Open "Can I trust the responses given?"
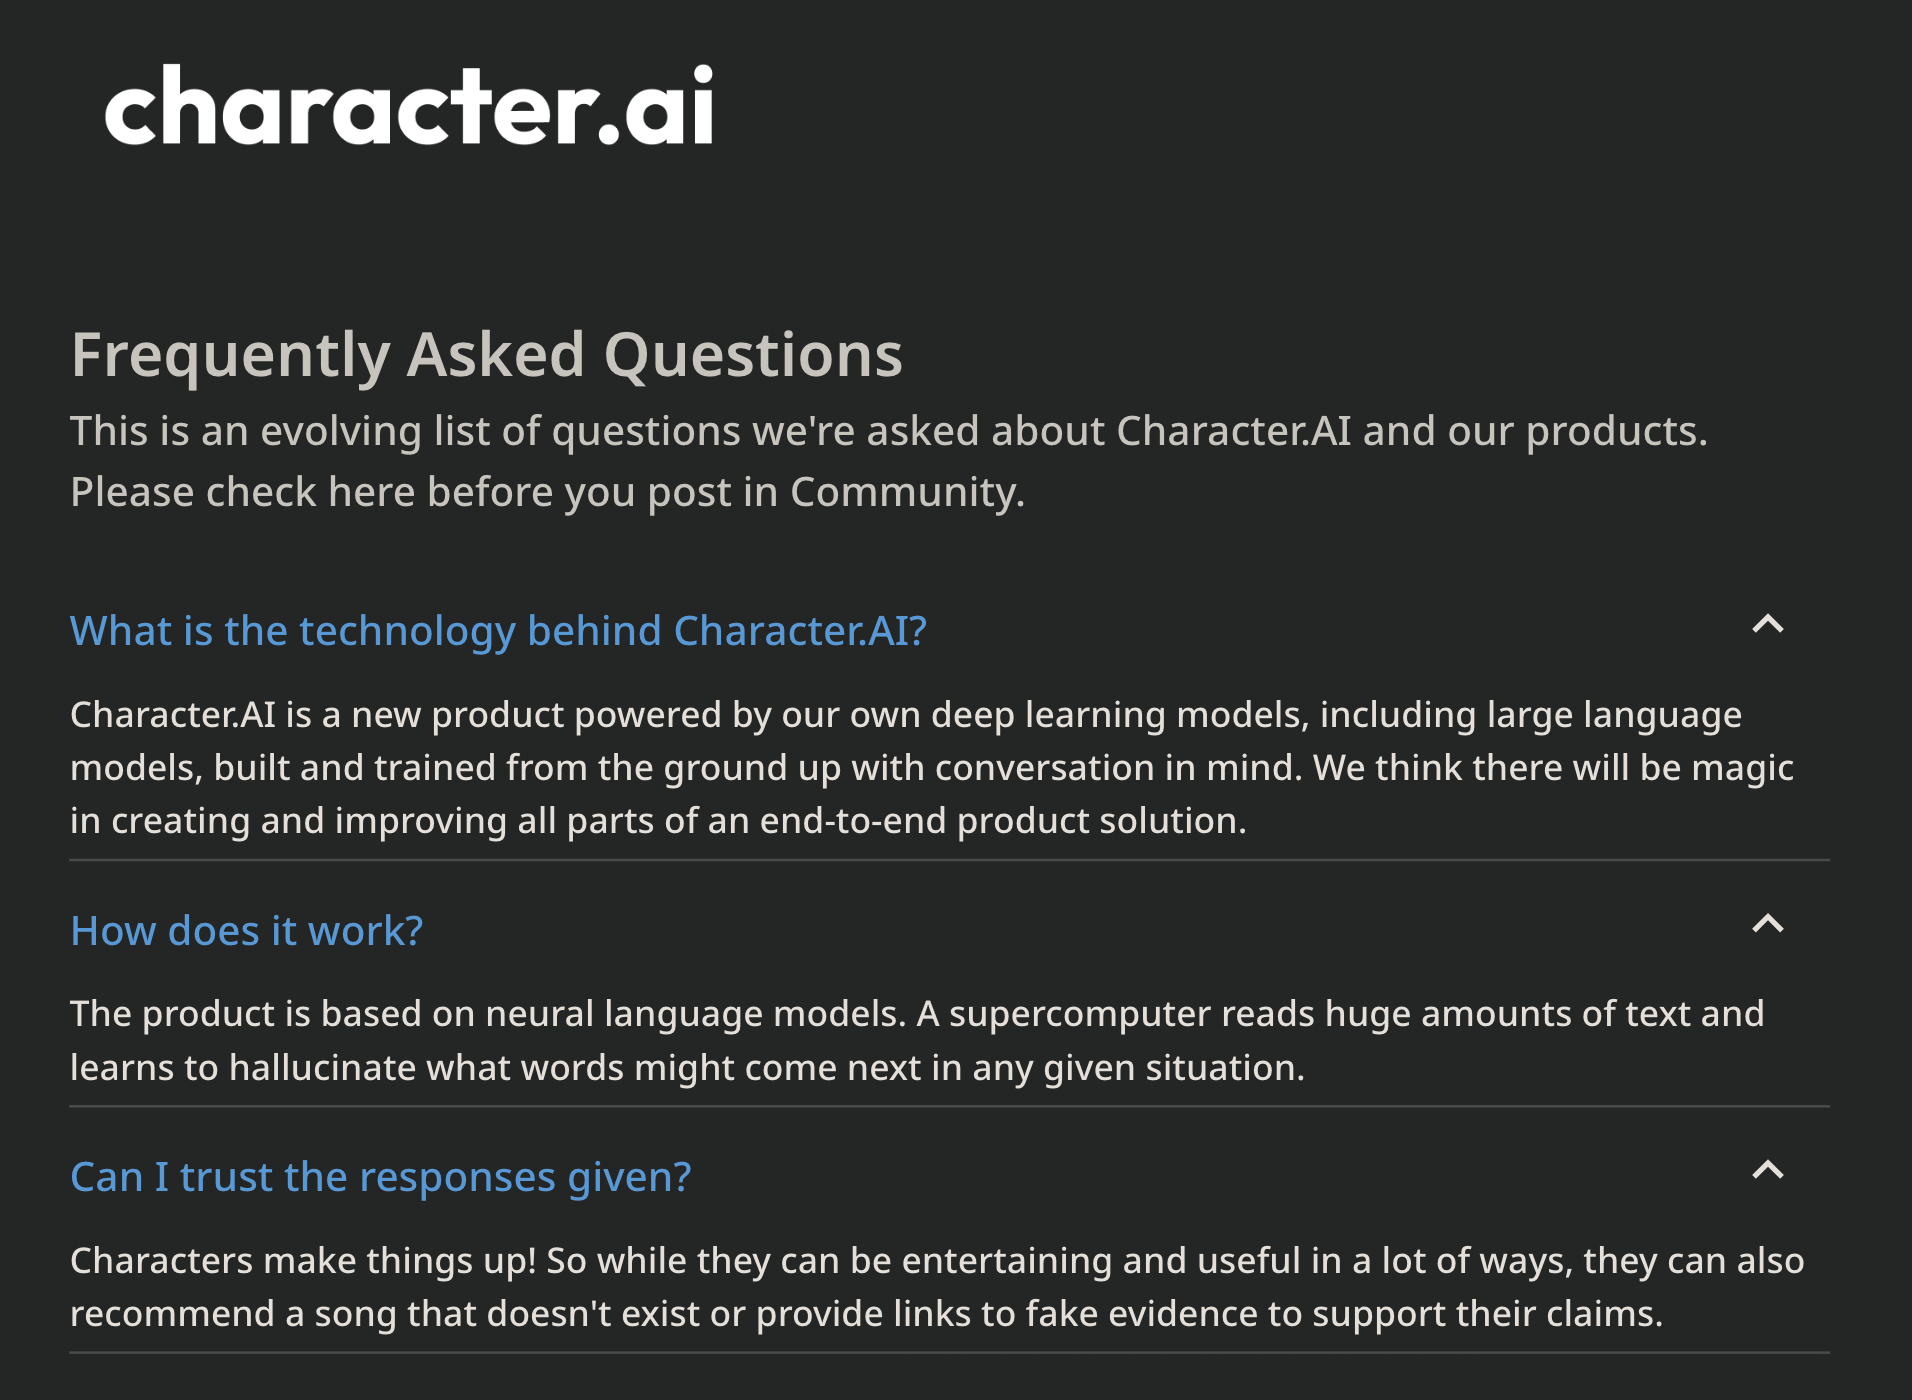The width and height of the screenshot is (1912, 1400). pos(380,1177)
